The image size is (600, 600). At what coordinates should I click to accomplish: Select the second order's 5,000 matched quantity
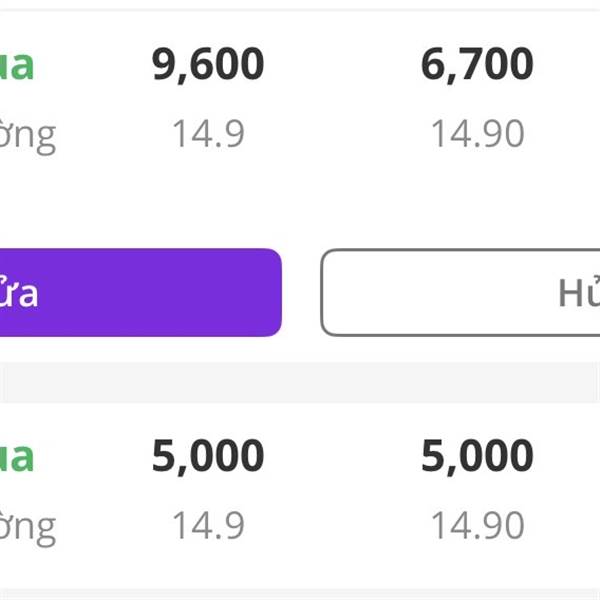point(477,456)
